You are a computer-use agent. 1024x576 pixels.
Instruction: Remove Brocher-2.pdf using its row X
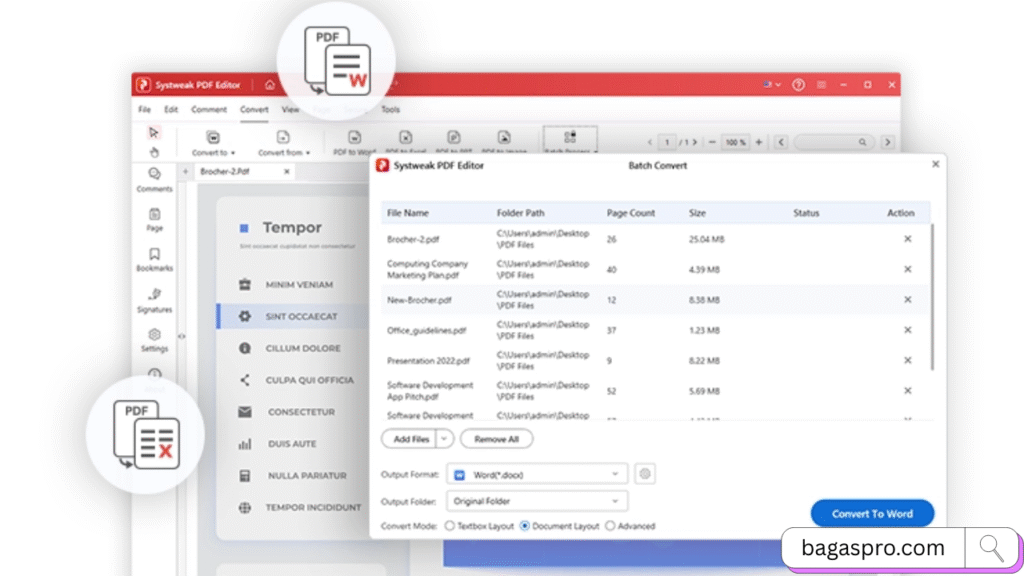click(x=907, y=239)
